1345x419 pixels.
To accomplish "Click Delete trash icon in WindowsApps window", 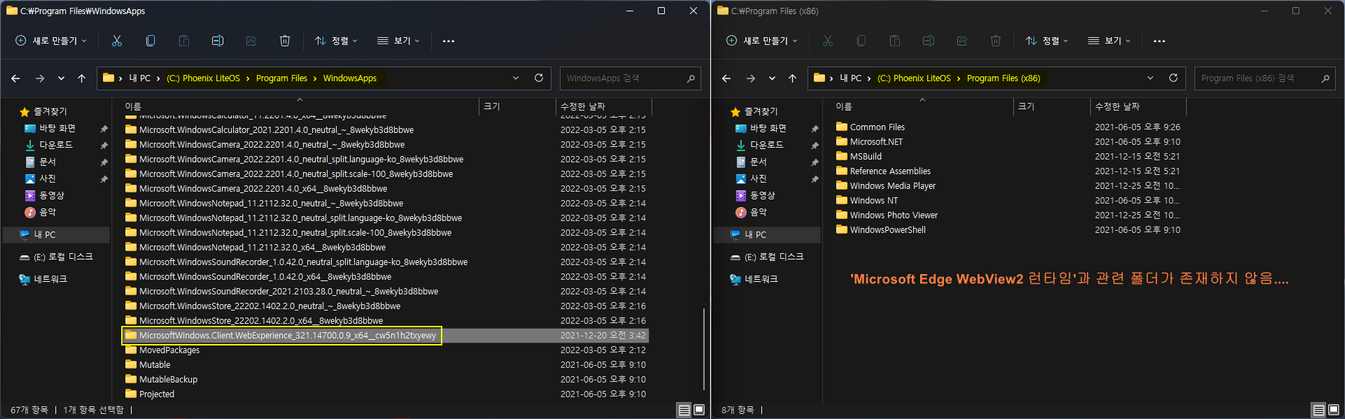I will 285,41.
